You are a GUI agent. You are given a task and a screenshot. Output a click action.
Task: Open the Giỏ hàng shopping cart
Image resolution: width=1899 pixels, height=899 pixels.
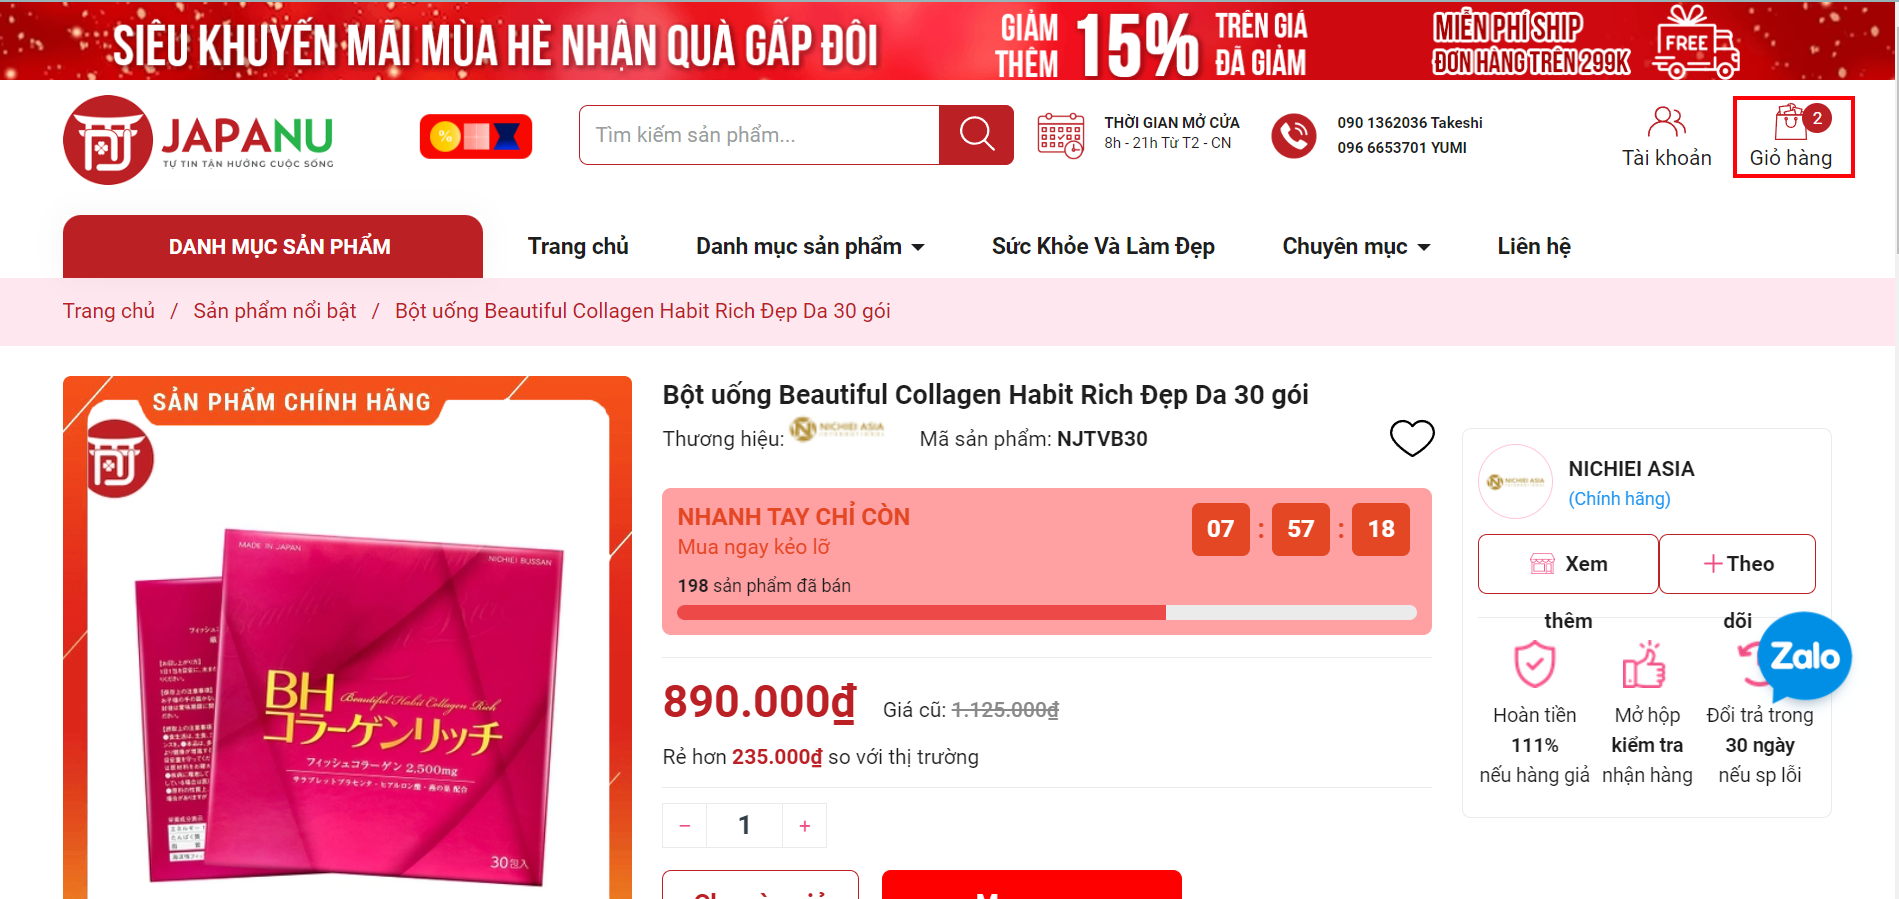tap(1792, 137)
